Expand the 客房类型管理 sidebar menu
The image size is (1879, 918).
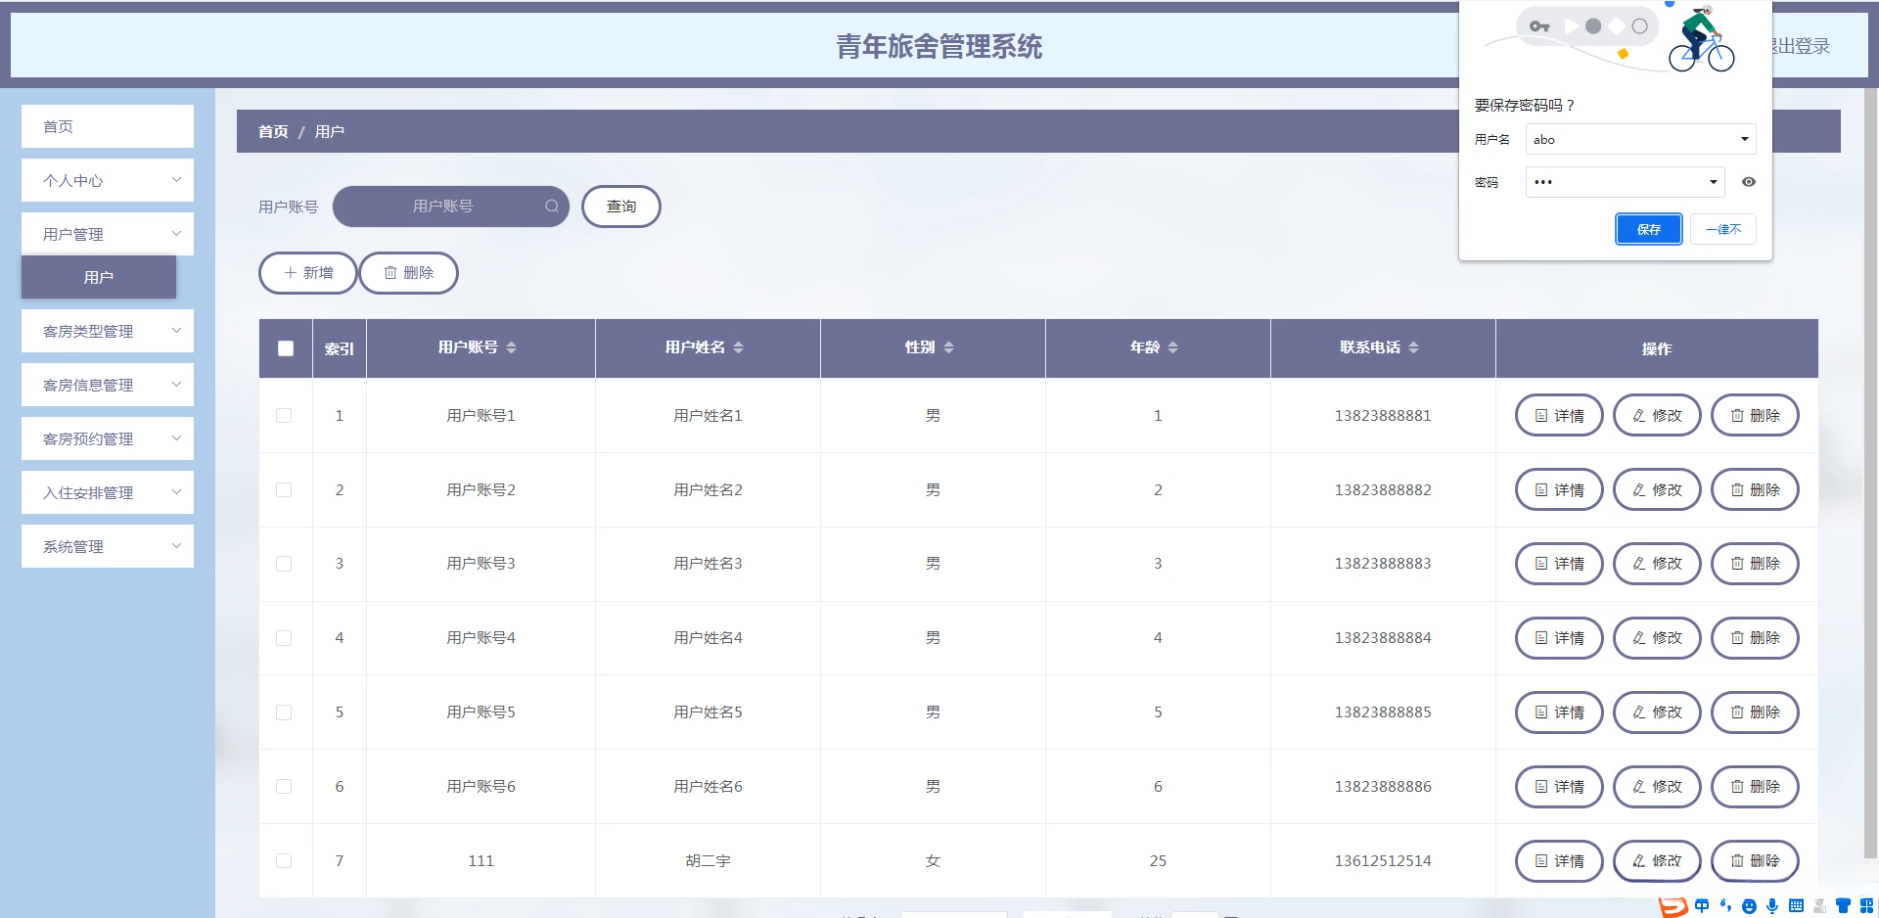(108, 331)
